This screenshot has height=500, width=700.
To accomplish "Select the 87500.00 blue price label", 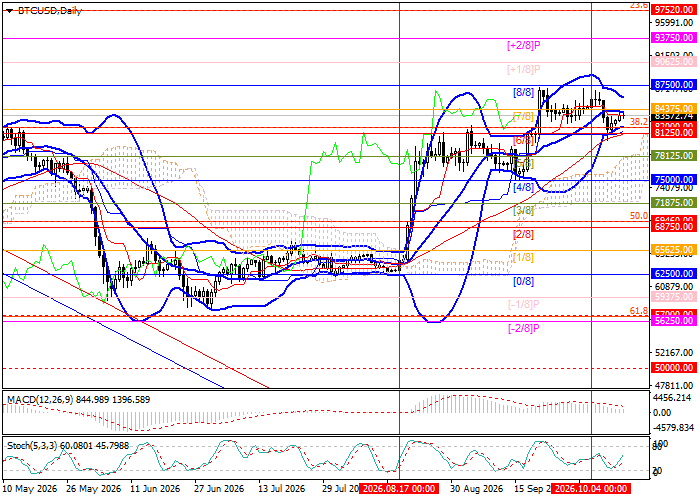I will pyautogui.click(x=674, y=85).
